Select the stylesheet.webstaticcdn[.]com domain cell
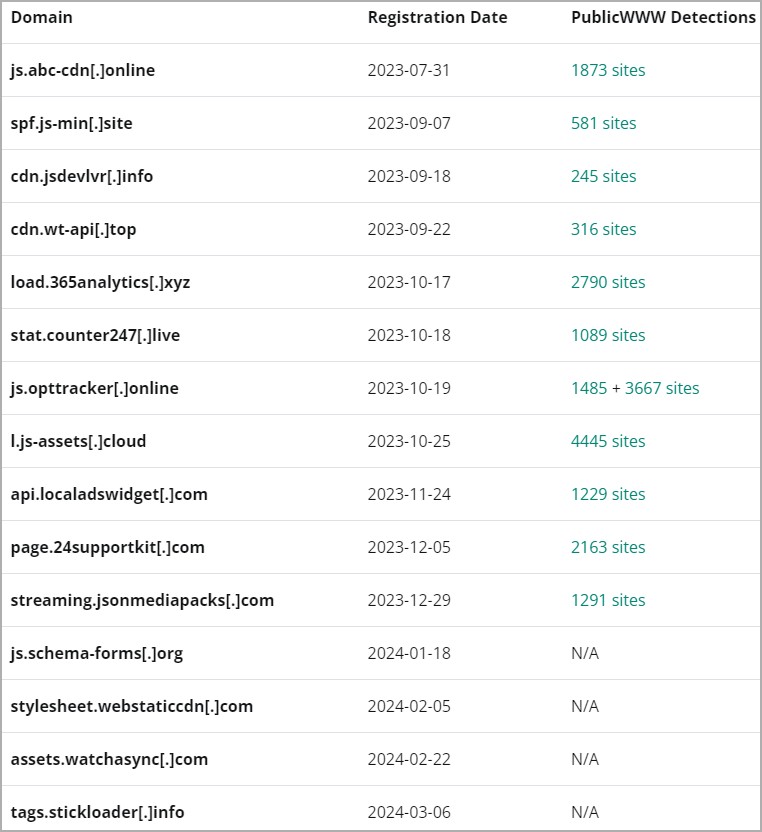The width and height of the screenshot is (762, 832). pos(131,706)
